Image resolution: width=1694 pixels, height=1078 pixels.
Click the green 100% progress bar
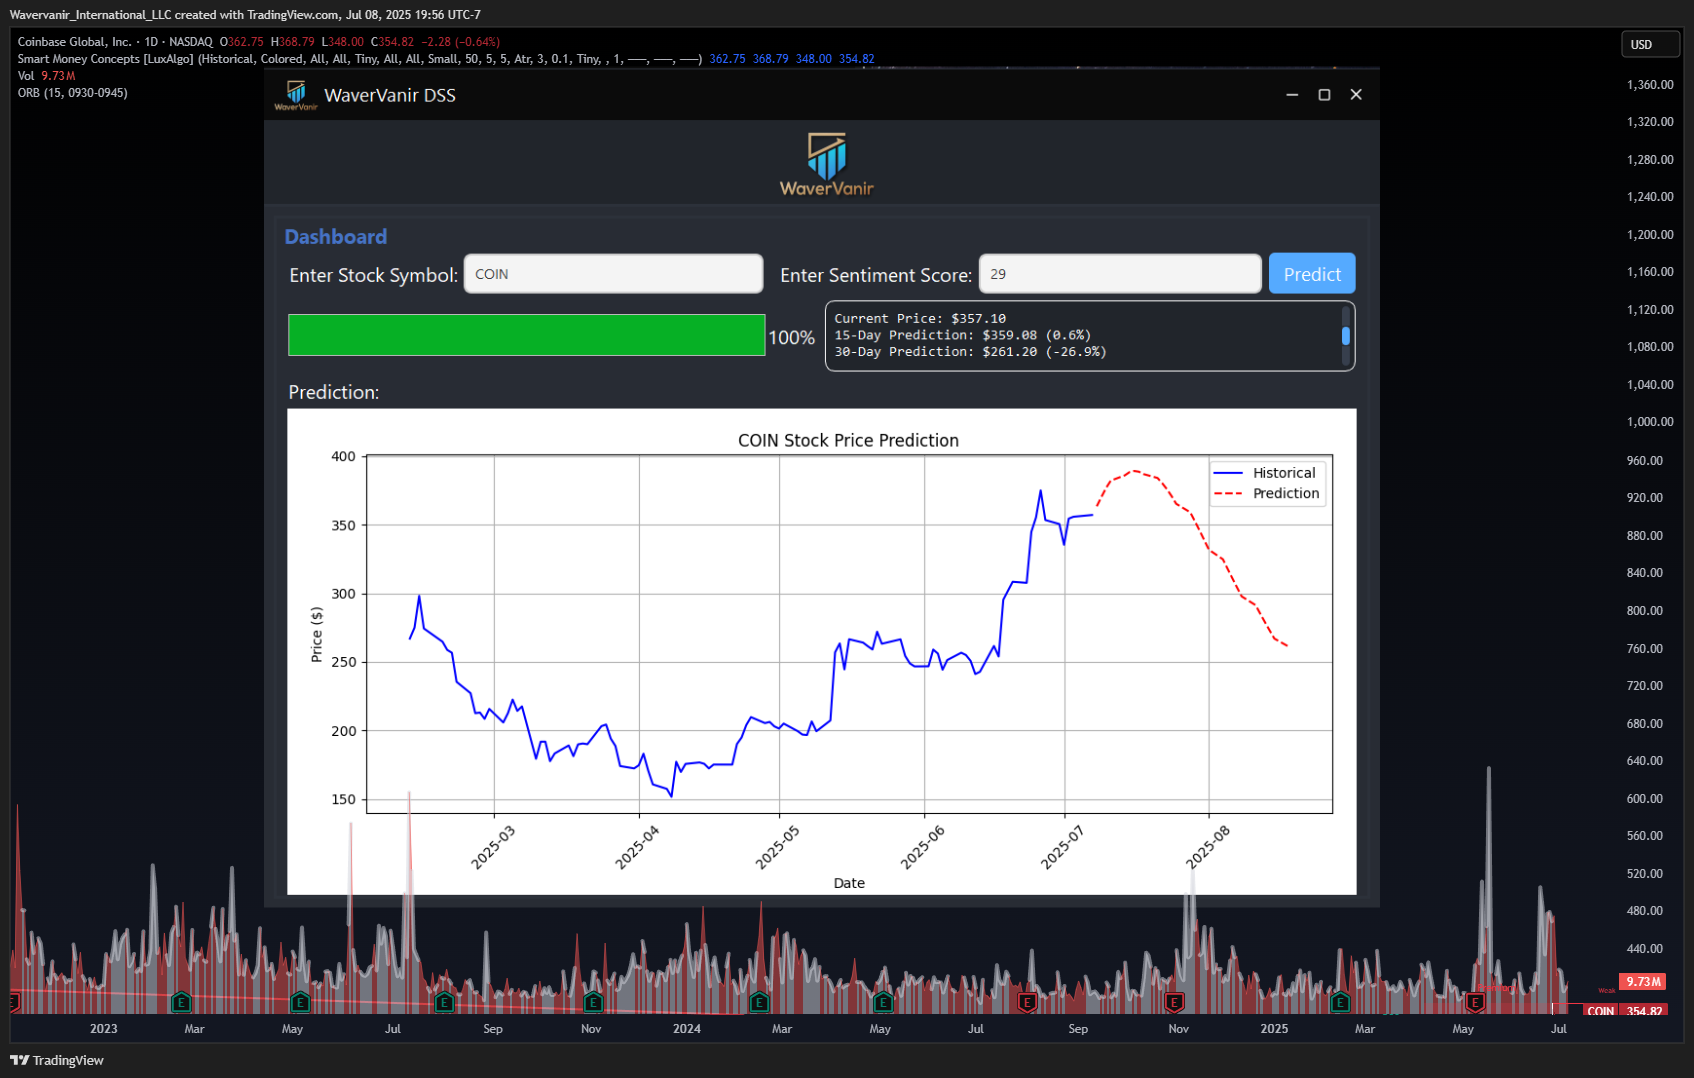[x=527, y=335]
